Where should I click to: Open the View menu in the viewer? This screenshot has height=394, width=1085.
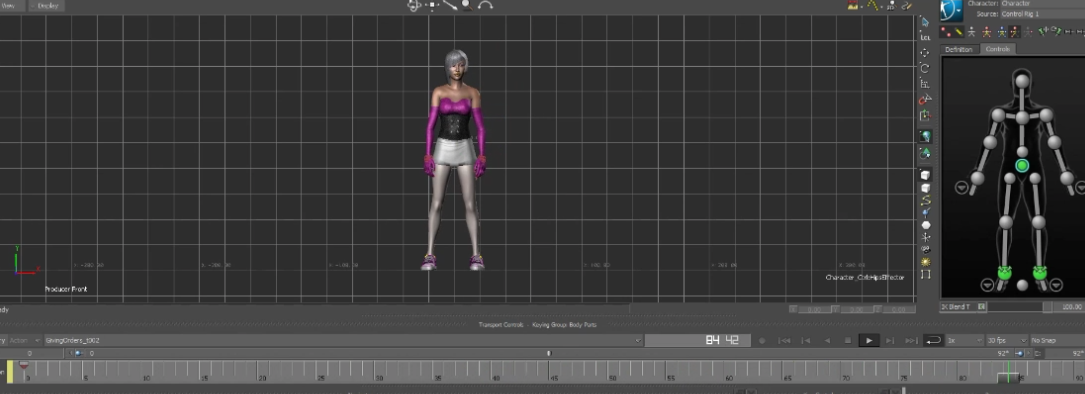[x=9, y=6]
